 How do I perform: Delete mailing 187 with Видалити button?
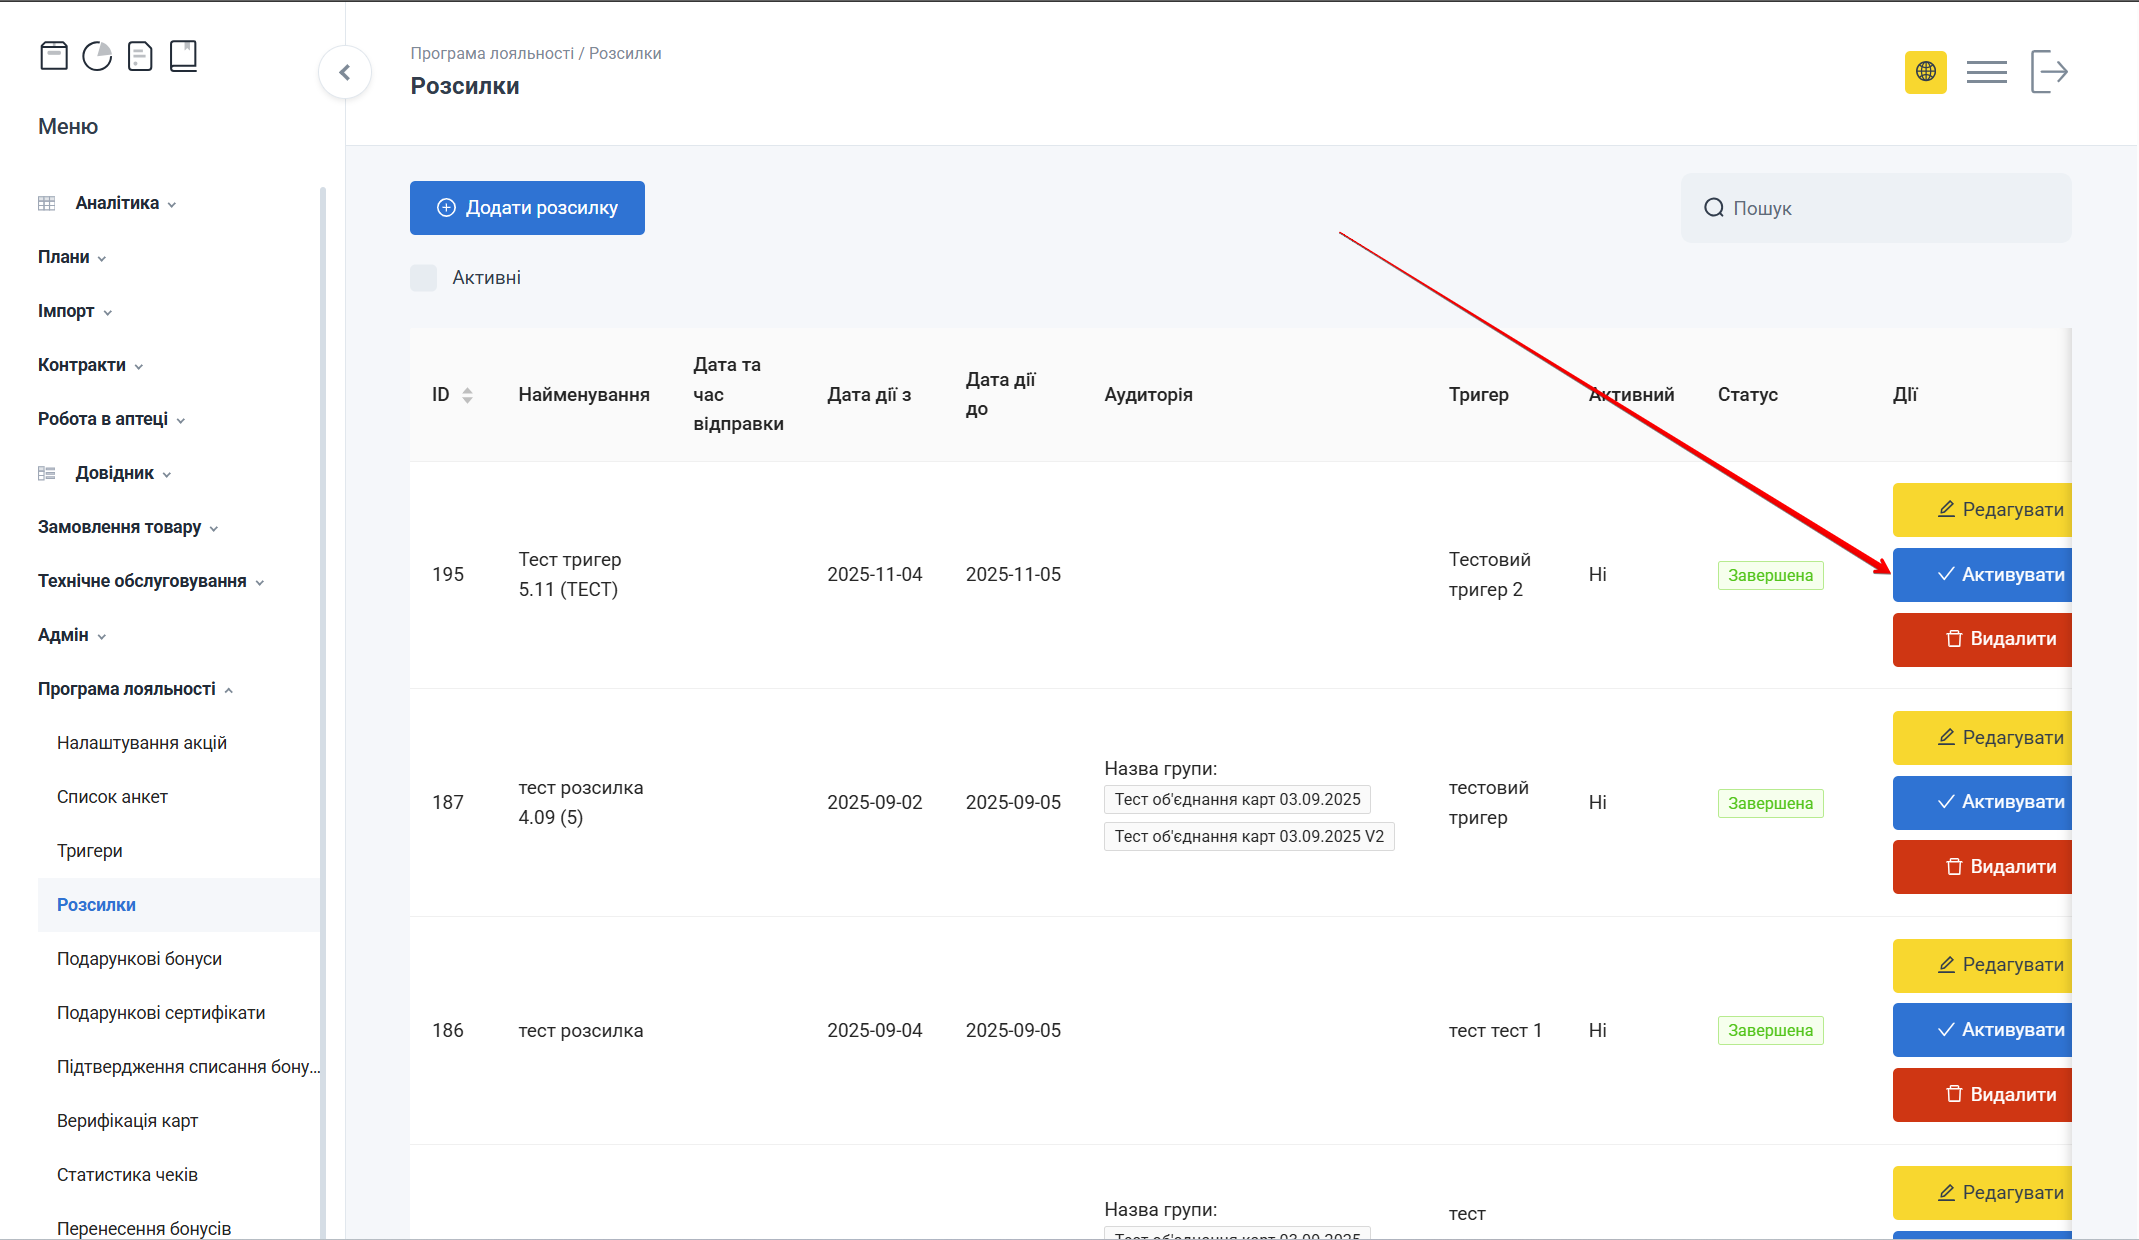click(1982, 867)
